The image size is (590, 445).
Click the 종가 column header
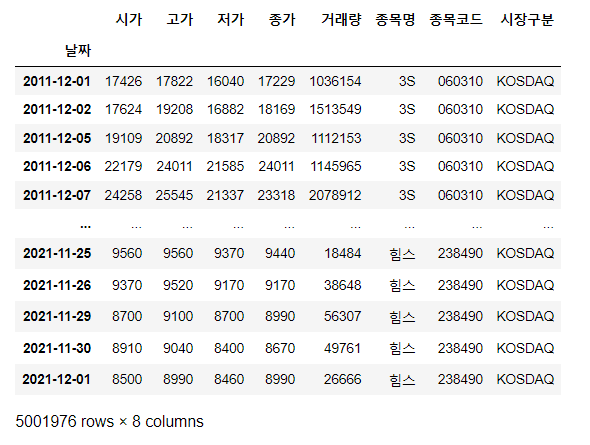coord(282,20)
